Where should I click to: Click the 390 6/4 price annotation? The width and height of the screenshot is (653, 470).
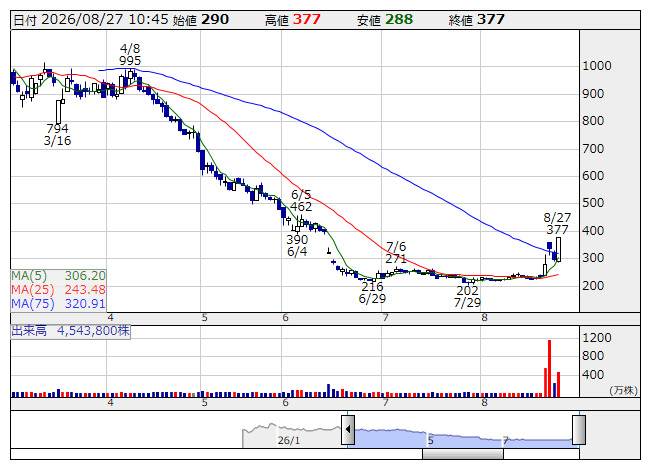coord(297,246)
